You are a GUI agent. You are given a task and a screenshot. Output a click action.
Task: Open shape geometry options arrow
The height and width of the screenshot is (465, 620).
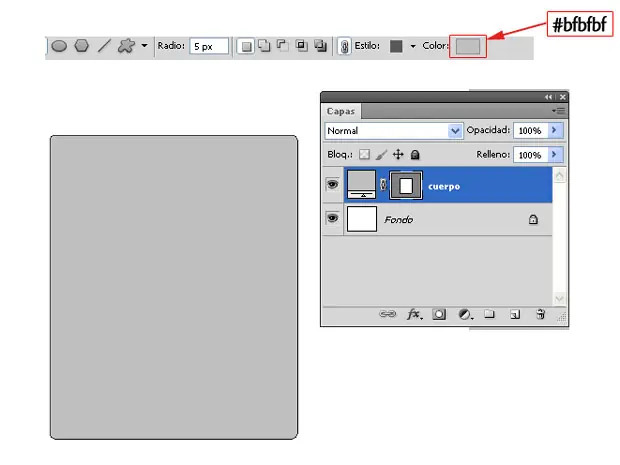click(x=144, y=46)
